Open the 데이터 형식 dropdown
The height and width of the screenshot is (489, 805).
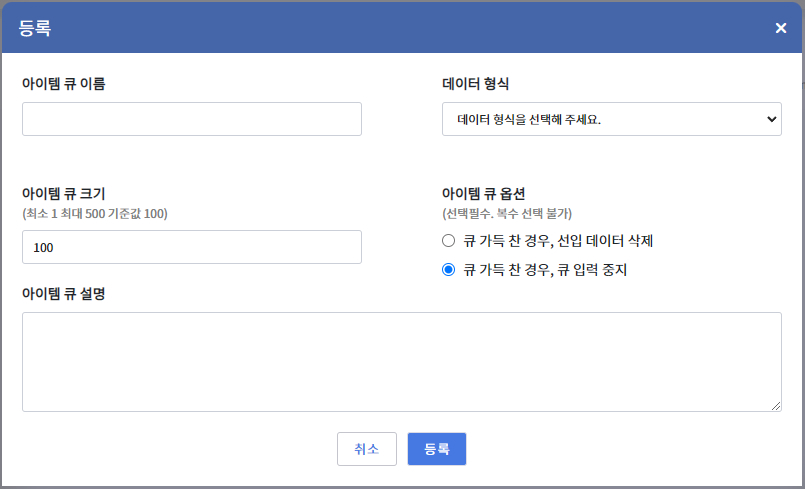(611, 119)
